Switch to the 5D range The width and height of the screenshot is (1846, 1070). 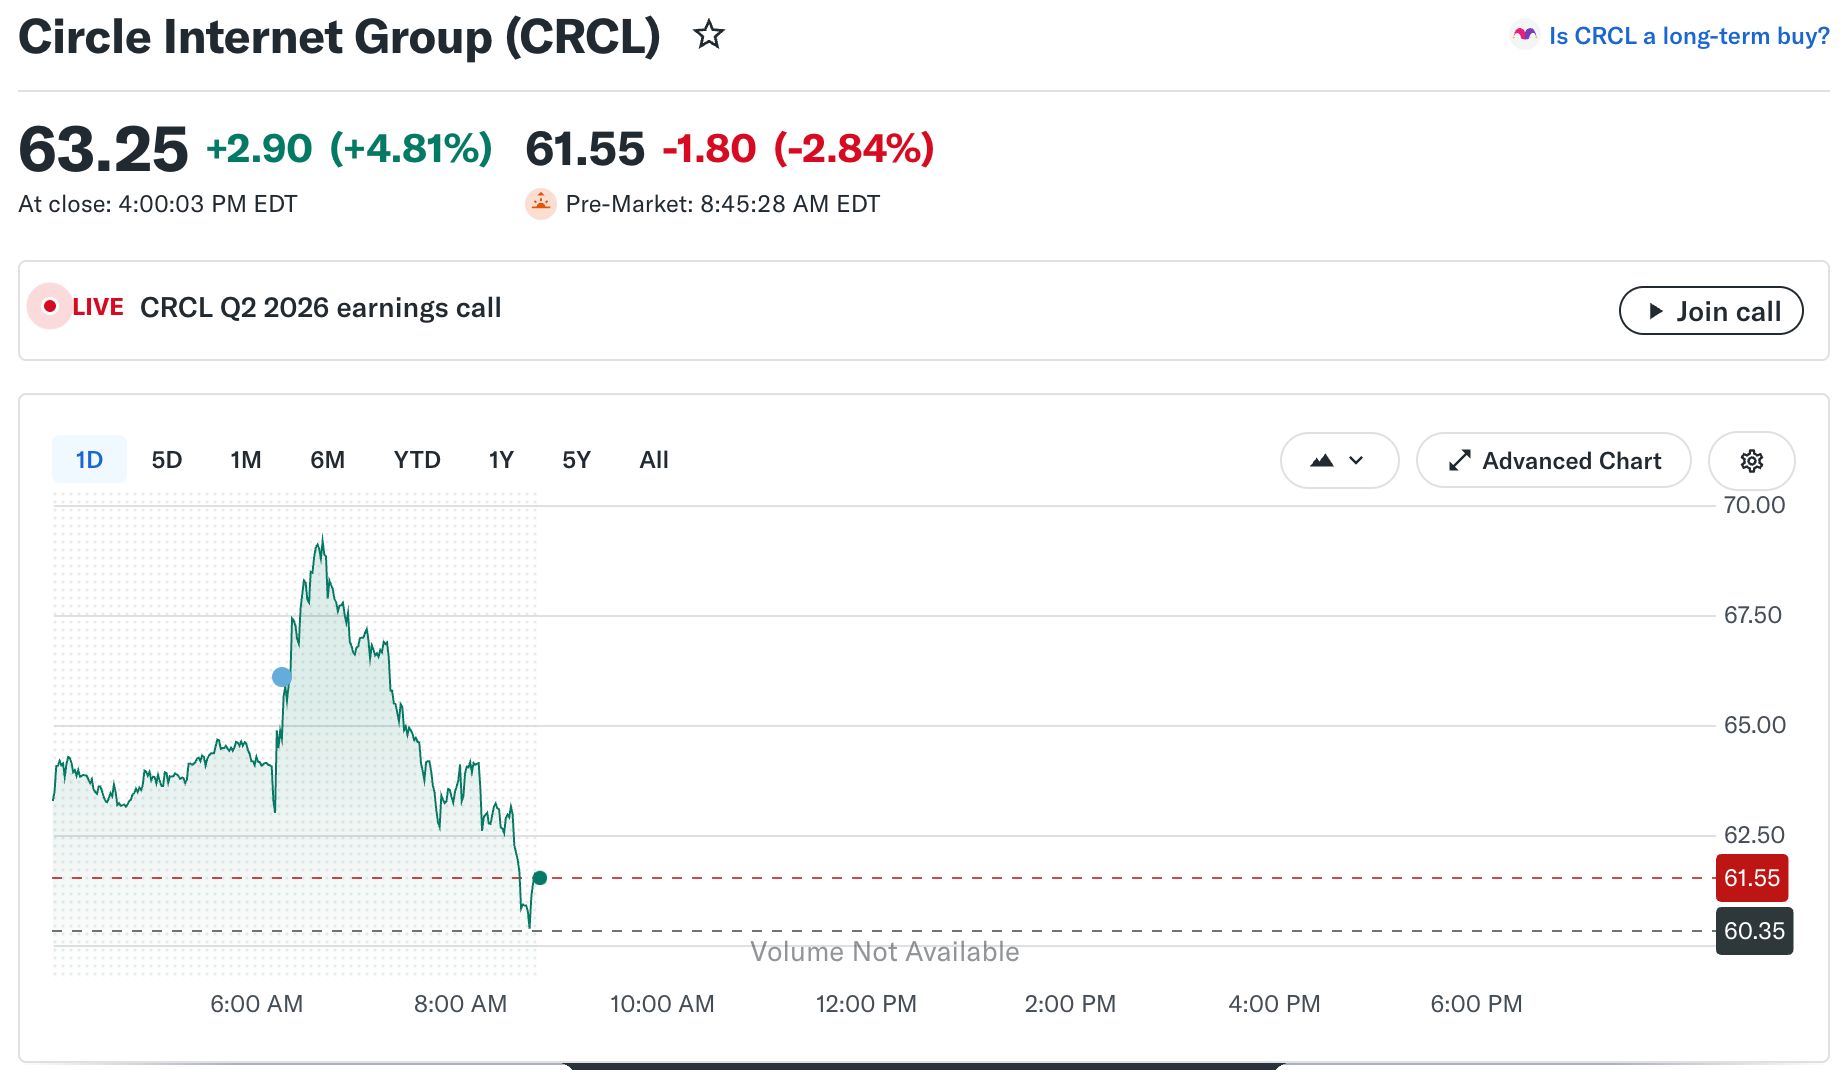tap(167, 460)
